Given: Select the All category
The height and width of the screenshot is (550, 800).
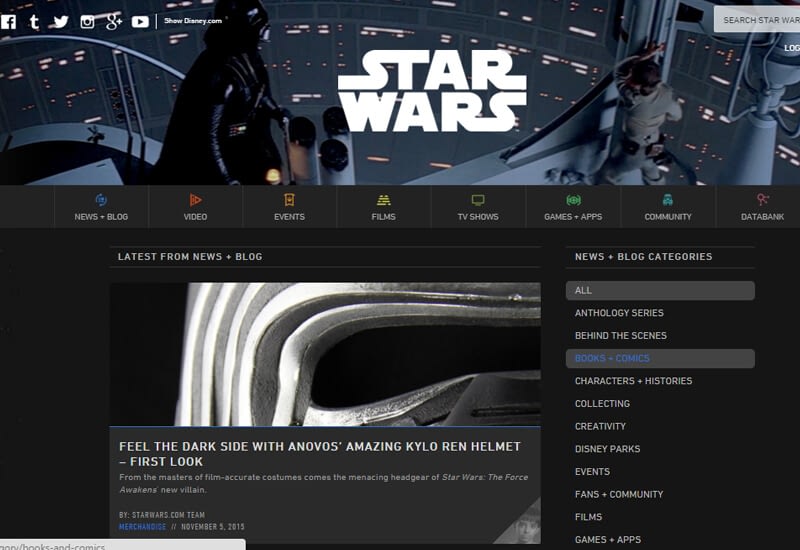Looking at the screenshot, I should click(660, 290).
